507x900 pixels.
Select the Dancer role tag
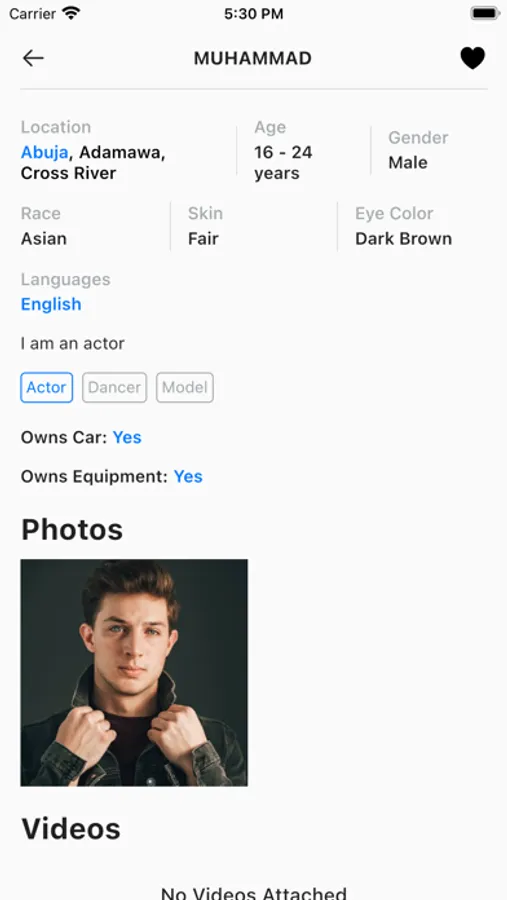pos(114,387)
